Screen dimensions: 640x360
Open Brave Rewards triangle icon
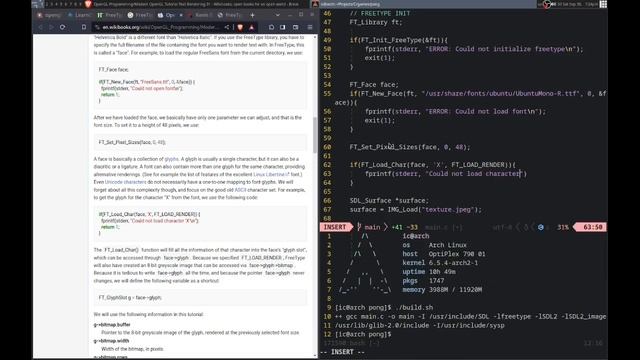pos(251,27)
